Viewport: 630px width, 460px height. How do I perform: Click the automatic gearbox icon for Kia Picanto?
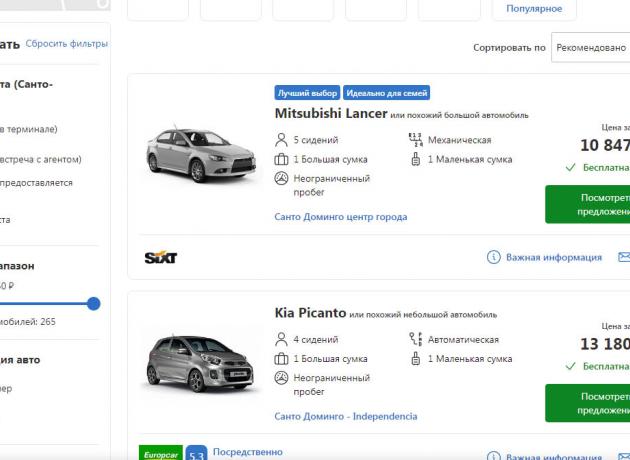click(x=415, y=339)
